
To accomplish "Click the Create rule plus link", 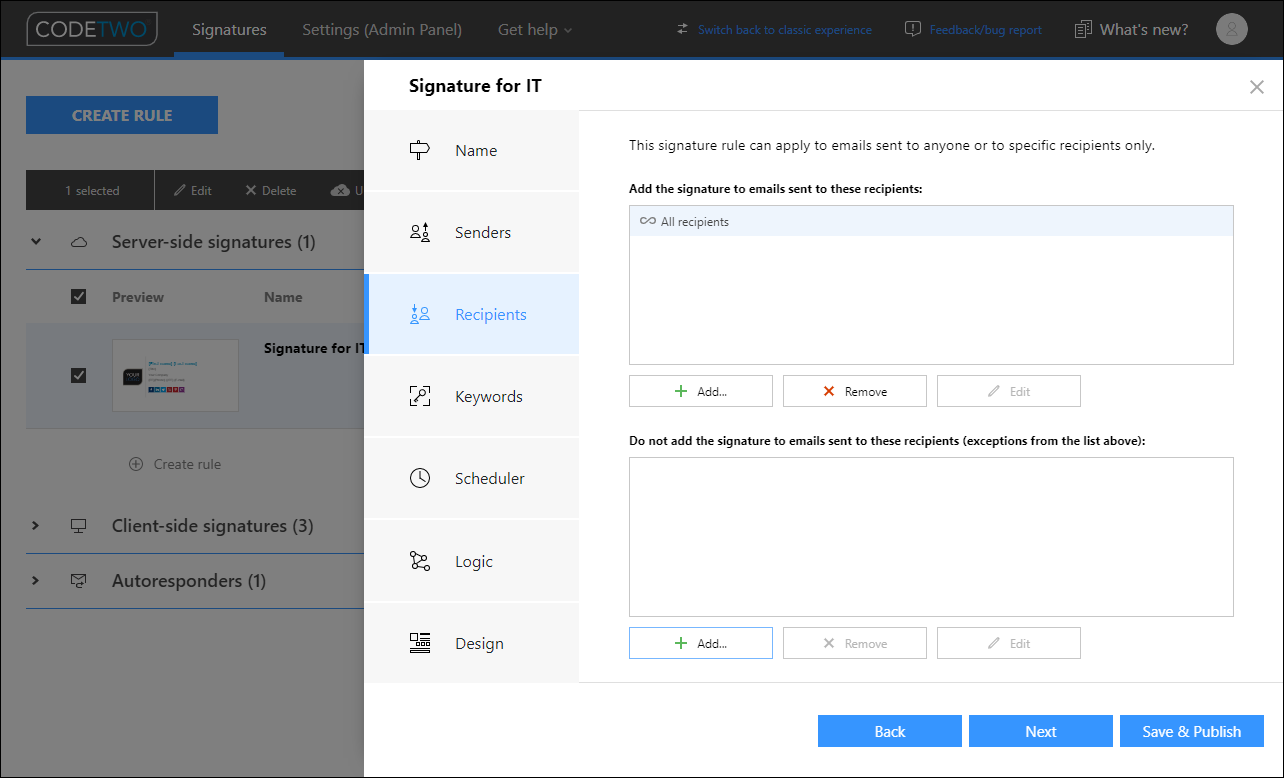I will (175, 464).
